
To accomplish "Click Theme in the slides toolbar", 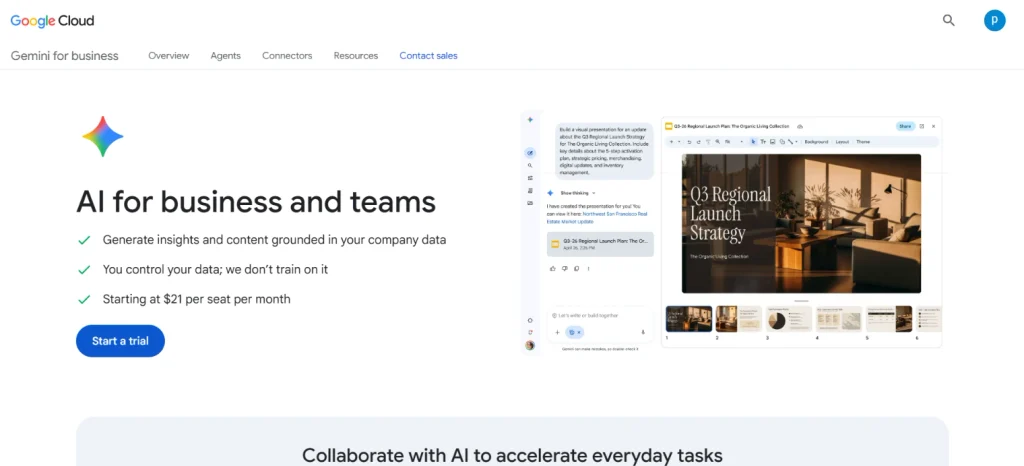I will [x=863, y=142].
